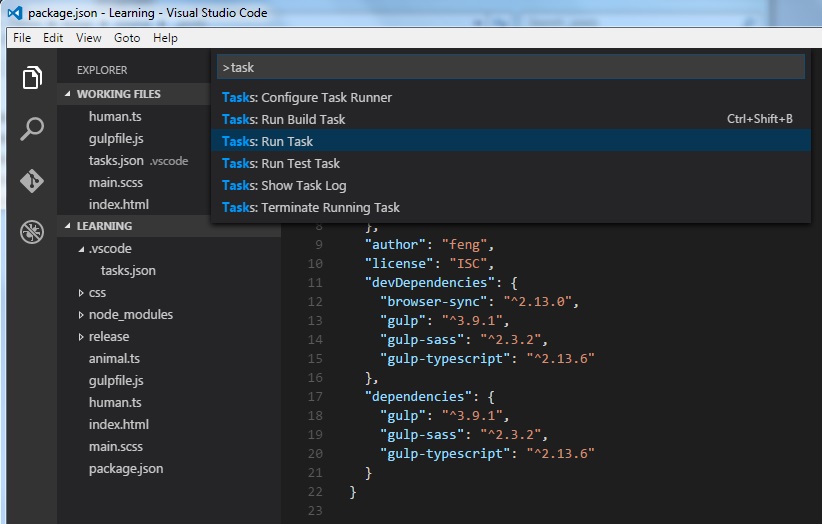Open the Debug view icon
This screenshot has width=822, height=524.
32,232
